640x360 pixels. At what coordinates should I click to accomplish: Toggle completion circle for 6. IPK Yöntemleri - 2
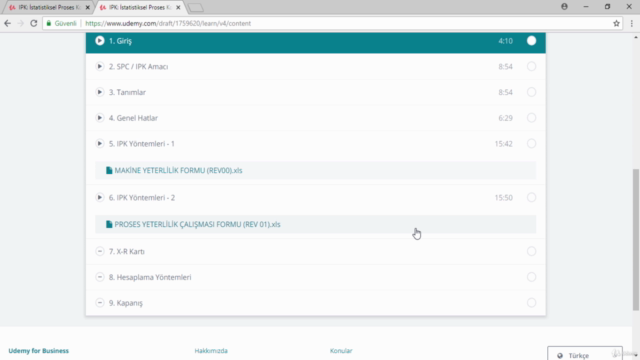point(531,198)
